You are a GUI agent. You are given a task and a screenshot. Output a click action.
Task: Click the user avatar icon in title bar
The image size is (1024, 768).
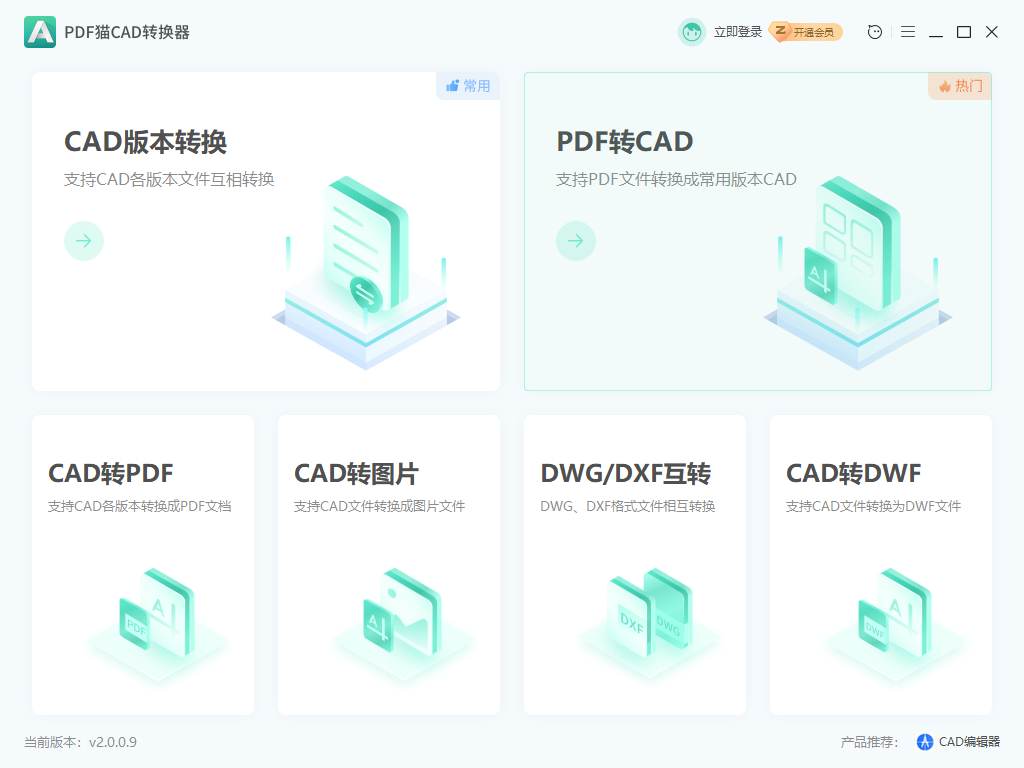[692, 32]
